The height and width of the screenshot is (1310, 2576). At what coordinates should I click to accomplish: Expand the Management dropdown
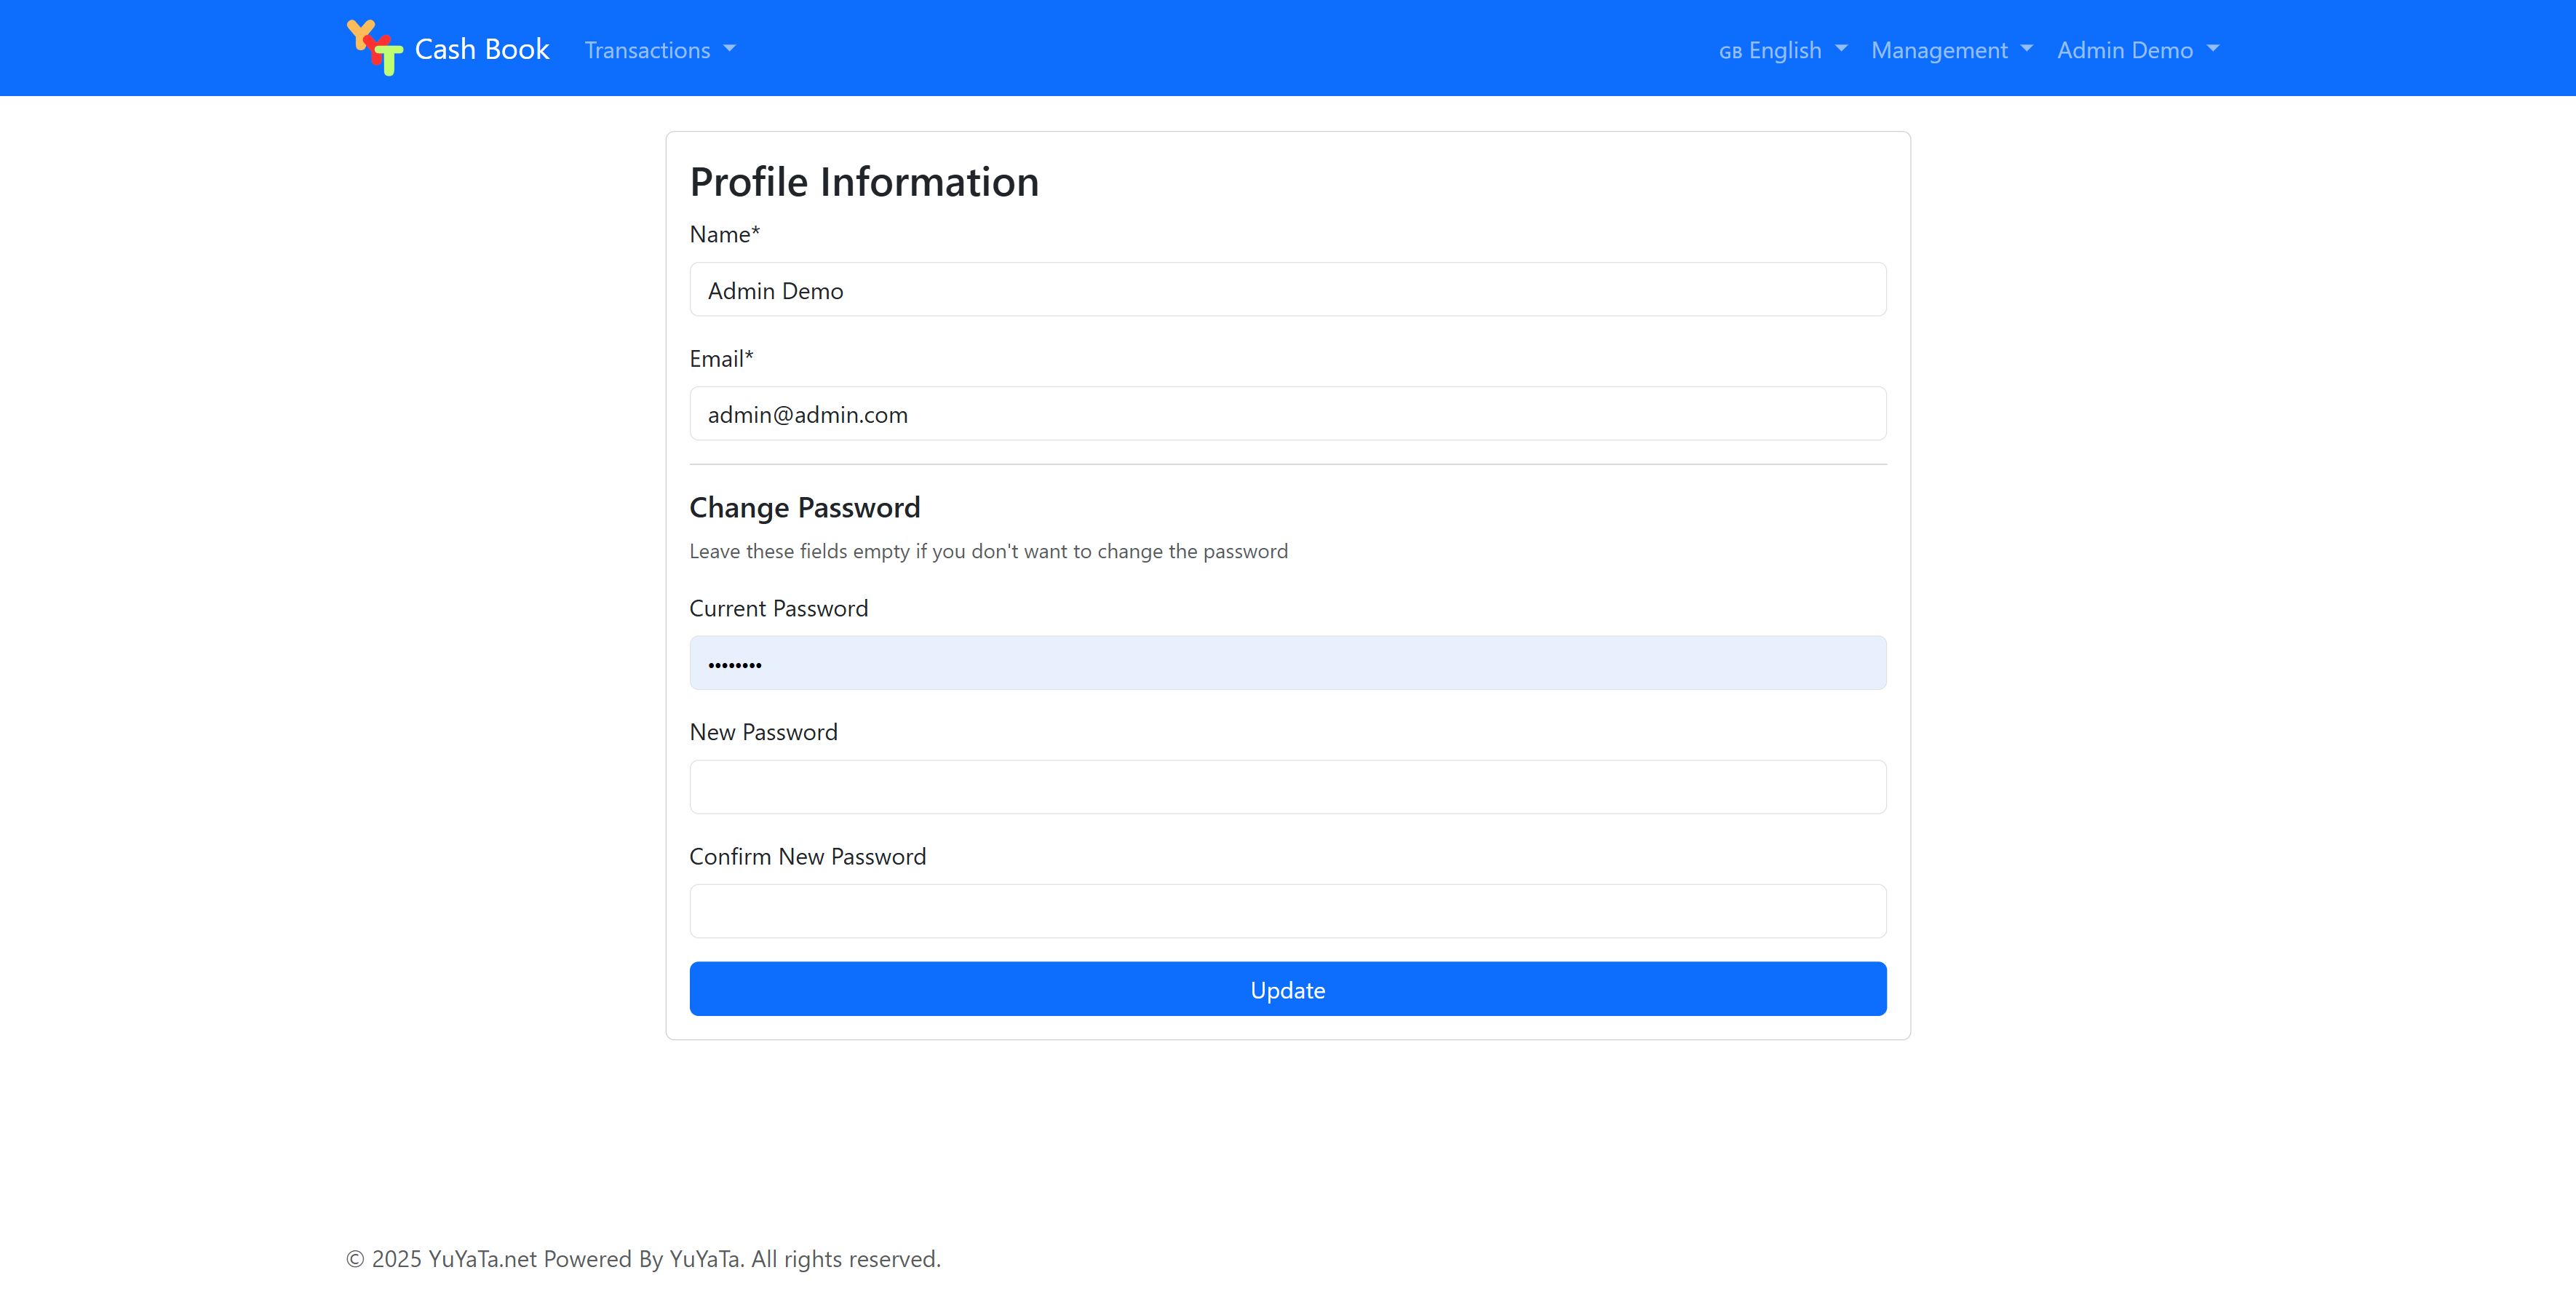pos(1939,50)
